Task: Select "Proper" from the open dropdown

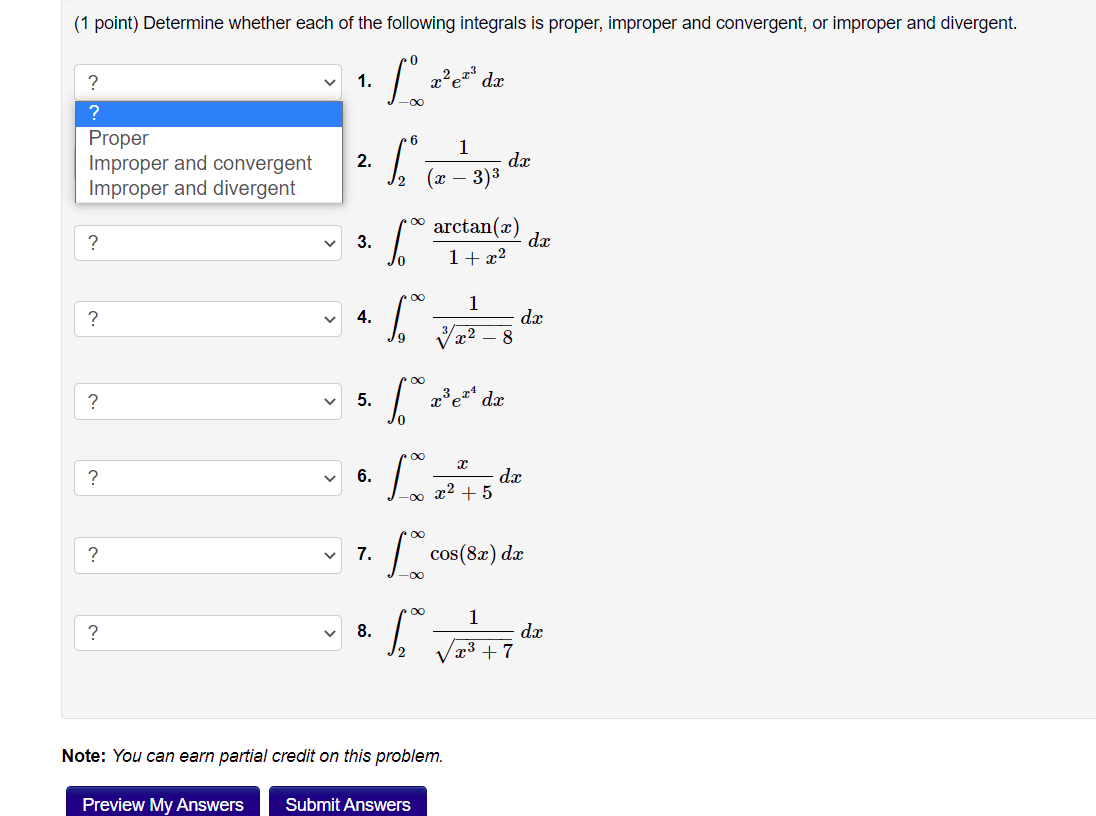Action: click(x=118, y=138)
